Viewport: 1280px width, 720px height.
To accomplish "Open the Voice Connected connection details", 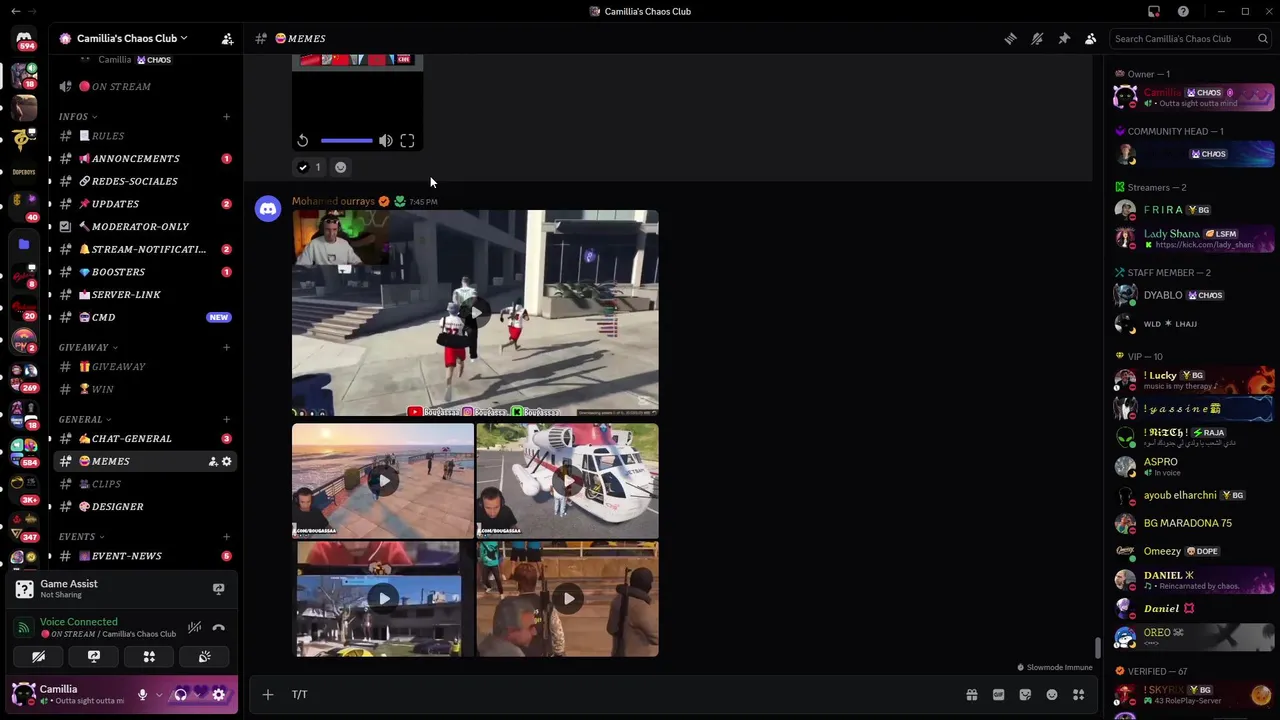I will click(78, 622).
